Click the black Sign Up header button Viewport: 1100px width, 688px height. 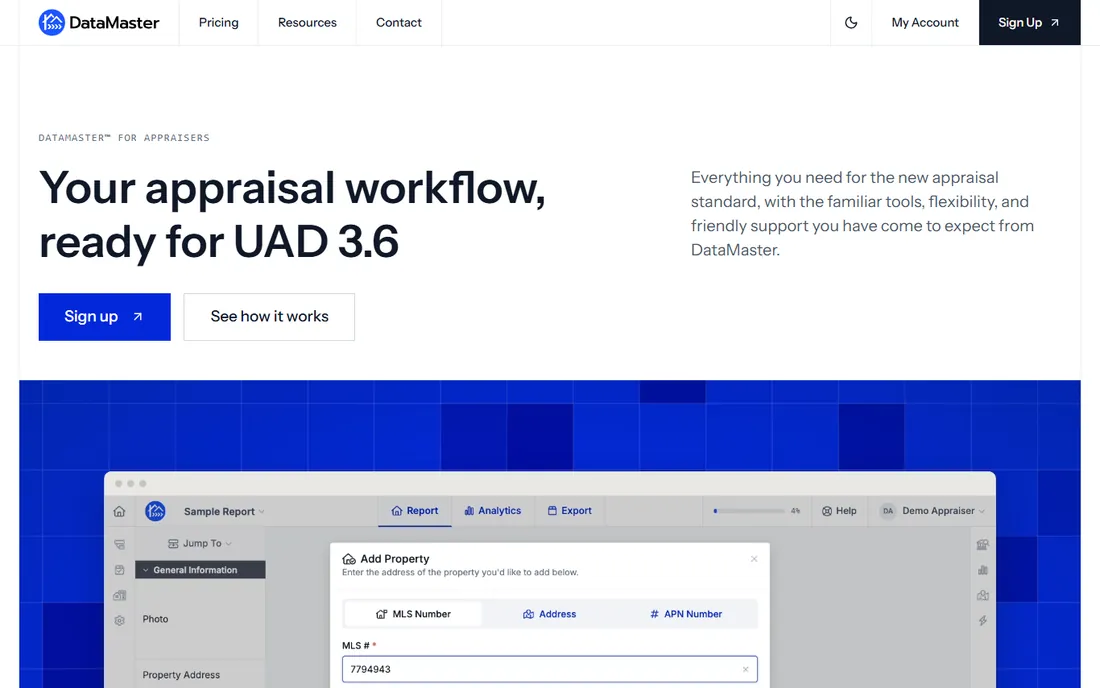1029,22
